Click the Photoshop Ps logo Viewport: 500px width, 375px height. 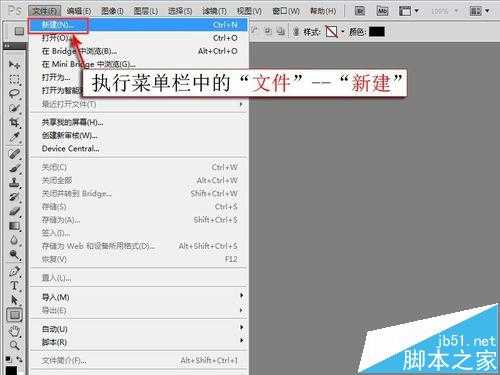[15, 11]
